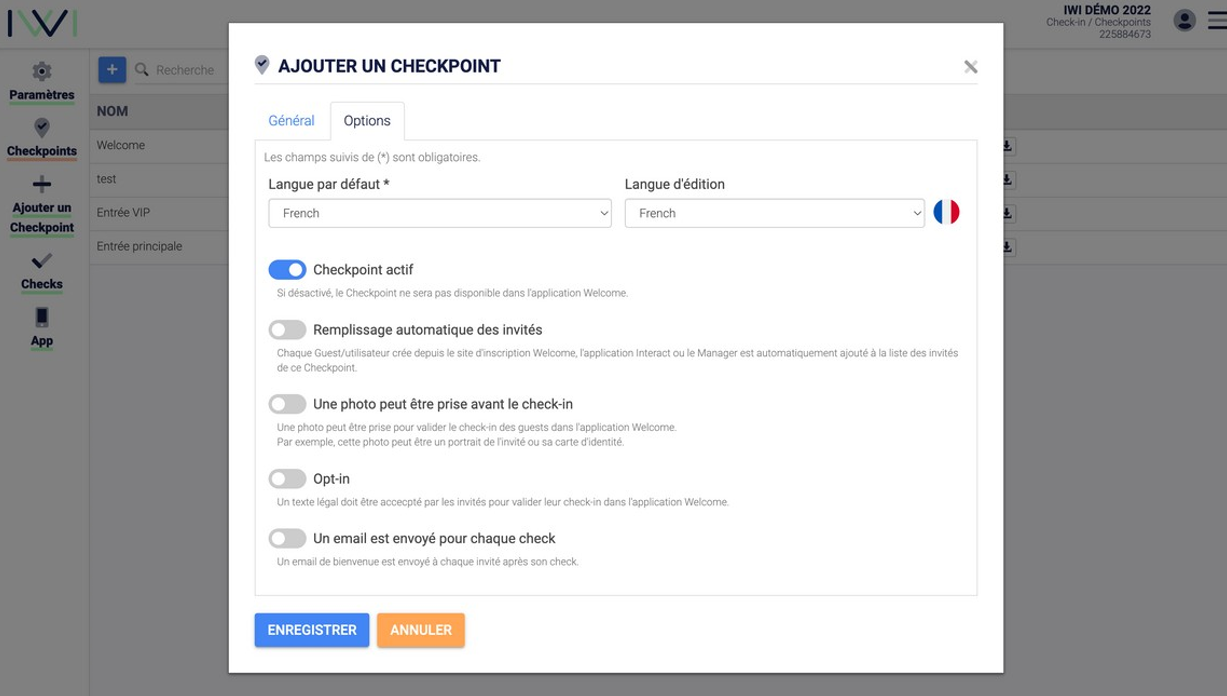1227x696 pixels.
Task: Click the French flag icon
Action: 946,212
